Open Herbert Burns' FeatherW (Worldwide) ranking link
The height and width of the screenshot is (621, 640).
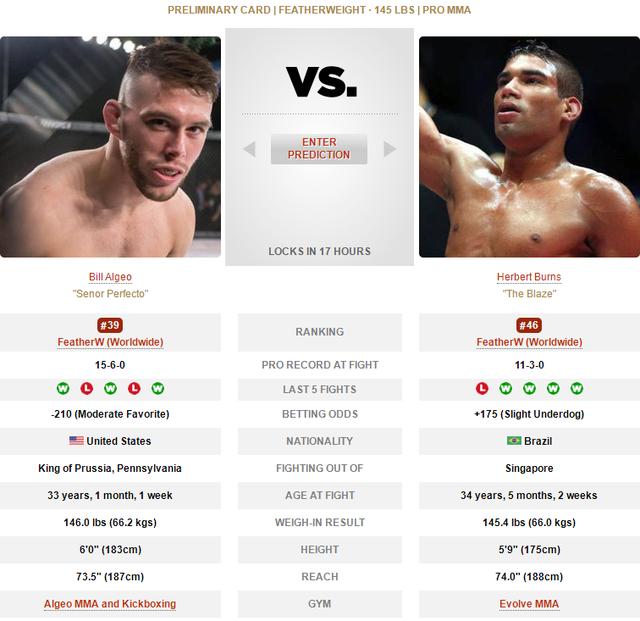click(x=529, y=342)
